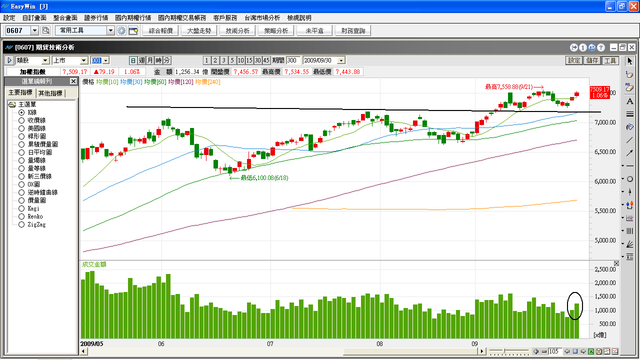Click the scroll-left arrow under the chart
This screenshot has height=360, width=640.
(x=83, y=351)
